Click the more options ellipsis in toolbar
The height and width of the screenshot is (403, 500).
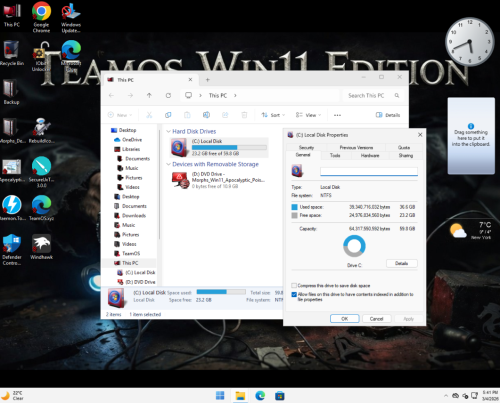point(337,115)
